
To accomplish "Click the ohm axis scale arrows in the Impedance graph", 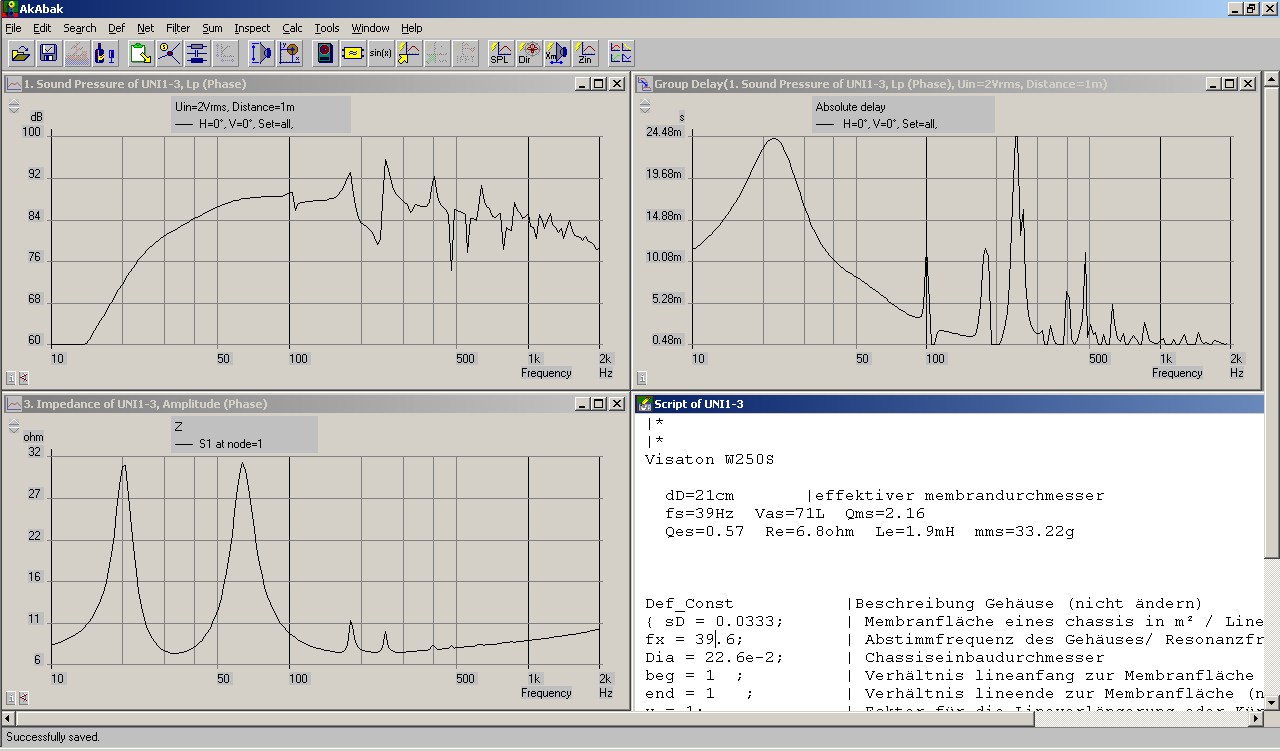I will 13,426.
